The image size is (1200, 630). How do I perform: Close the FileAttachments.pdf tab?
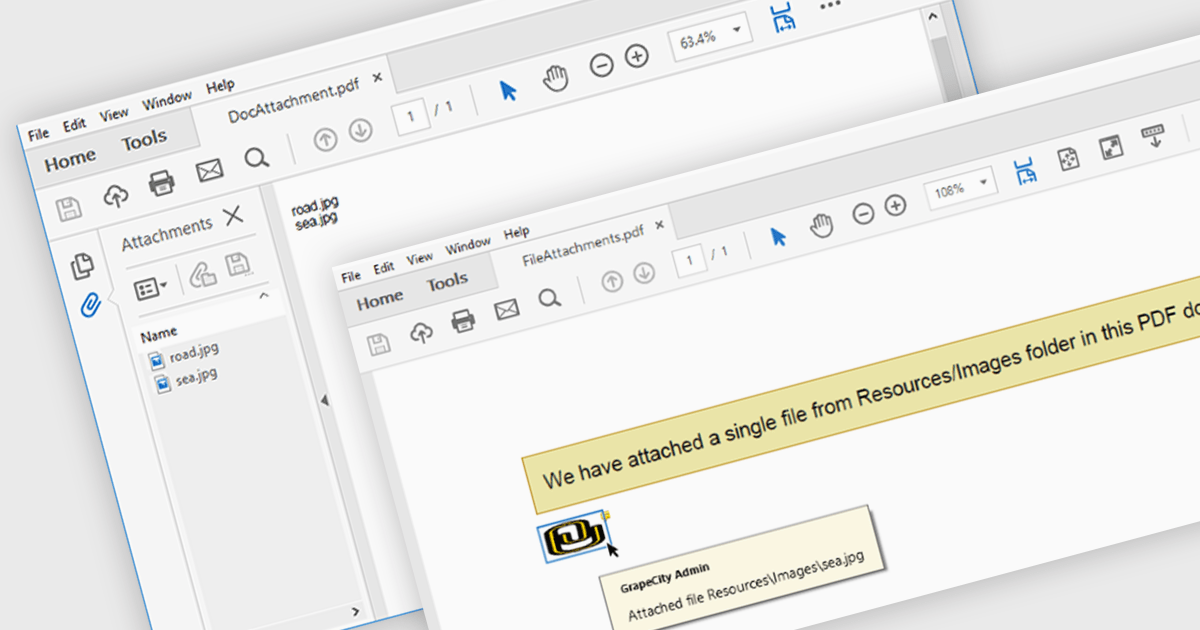(x=659, y=225)
